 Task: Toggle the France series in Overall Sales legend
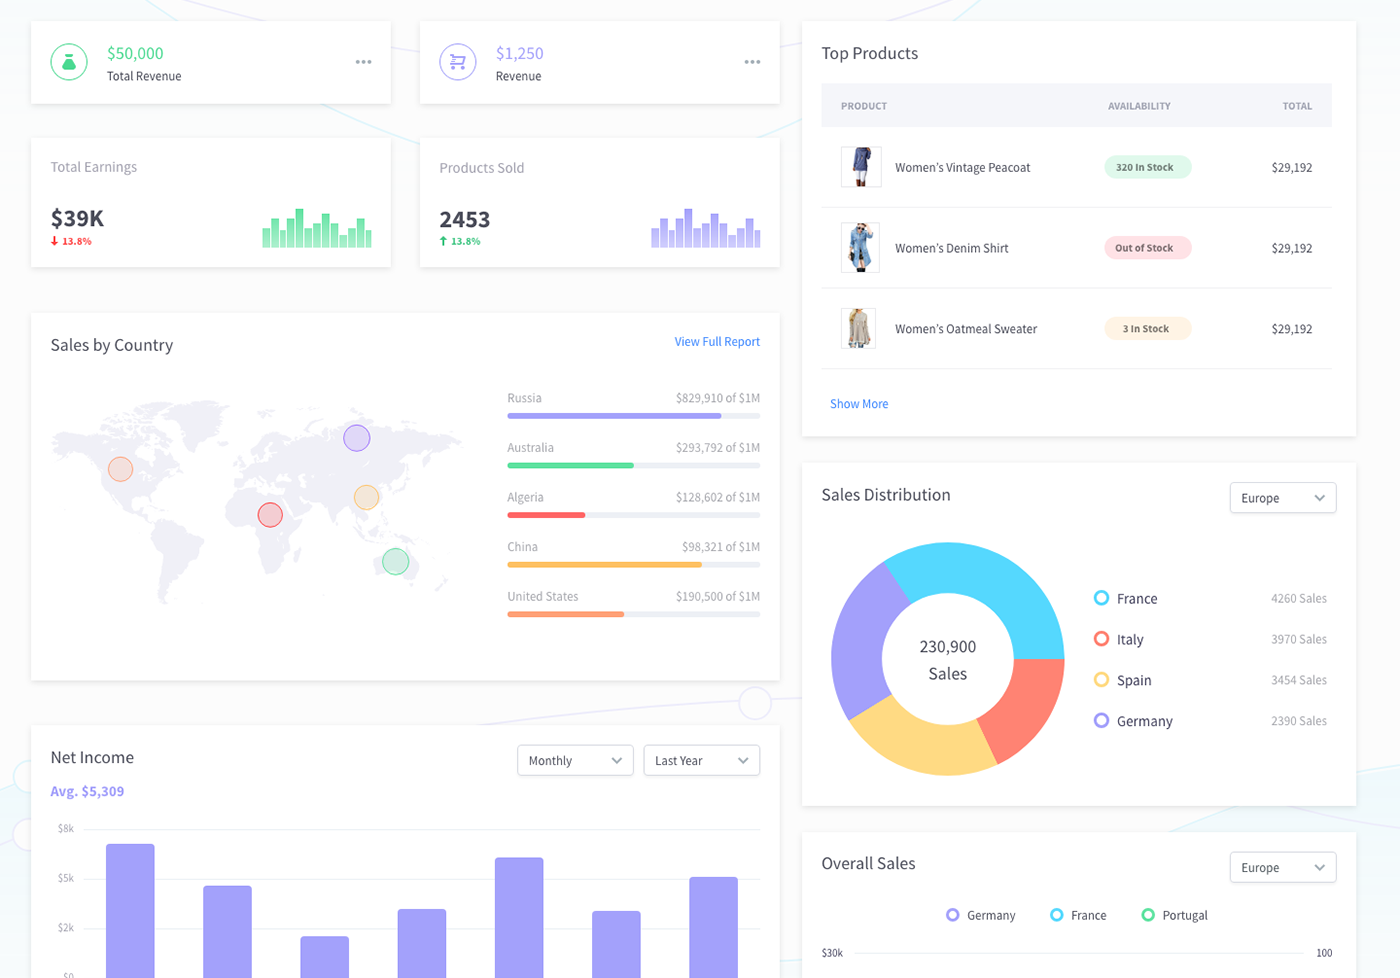point(1078,915)
